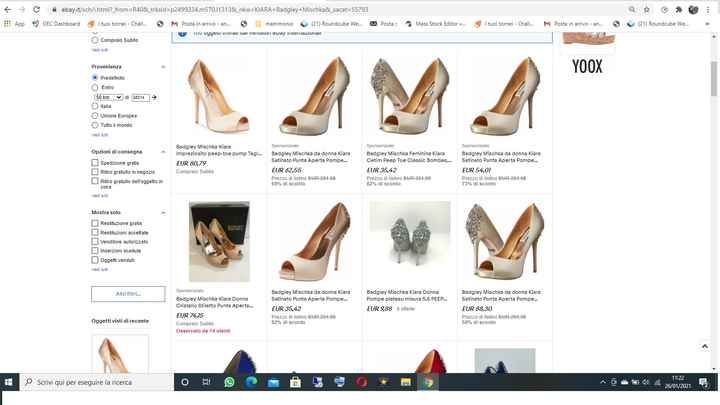Open Mail app from taskbar
720x405 pixels.
tap(273, 382)
